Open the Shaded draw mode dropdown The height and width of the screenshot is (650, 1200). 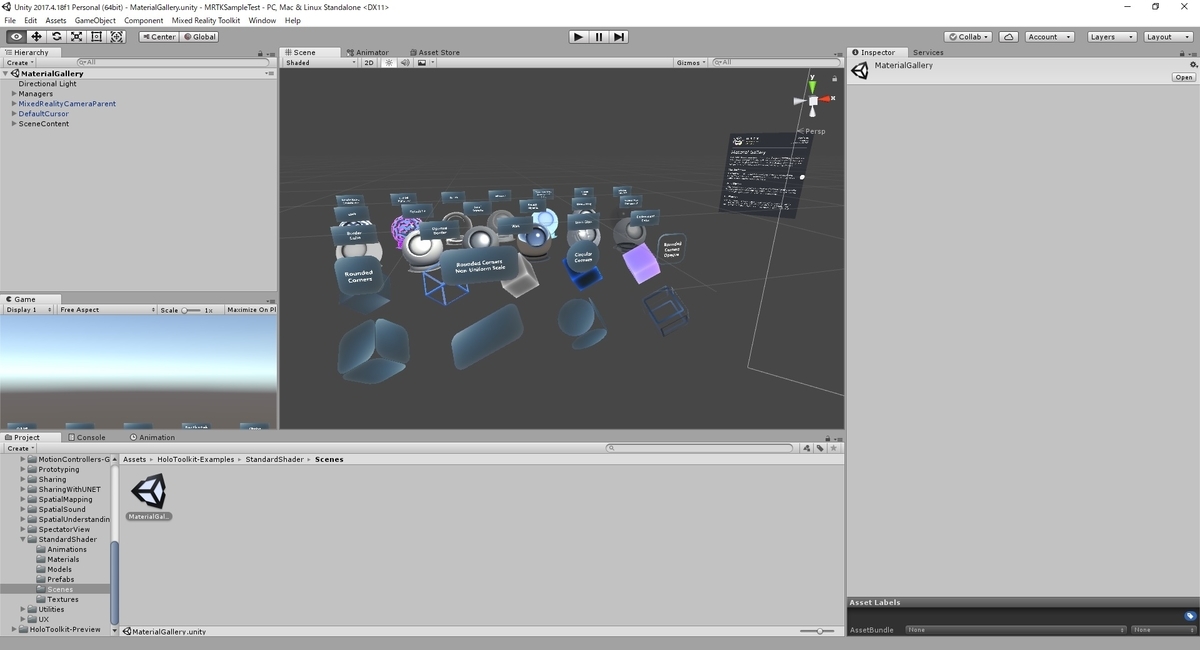(320, 63)
